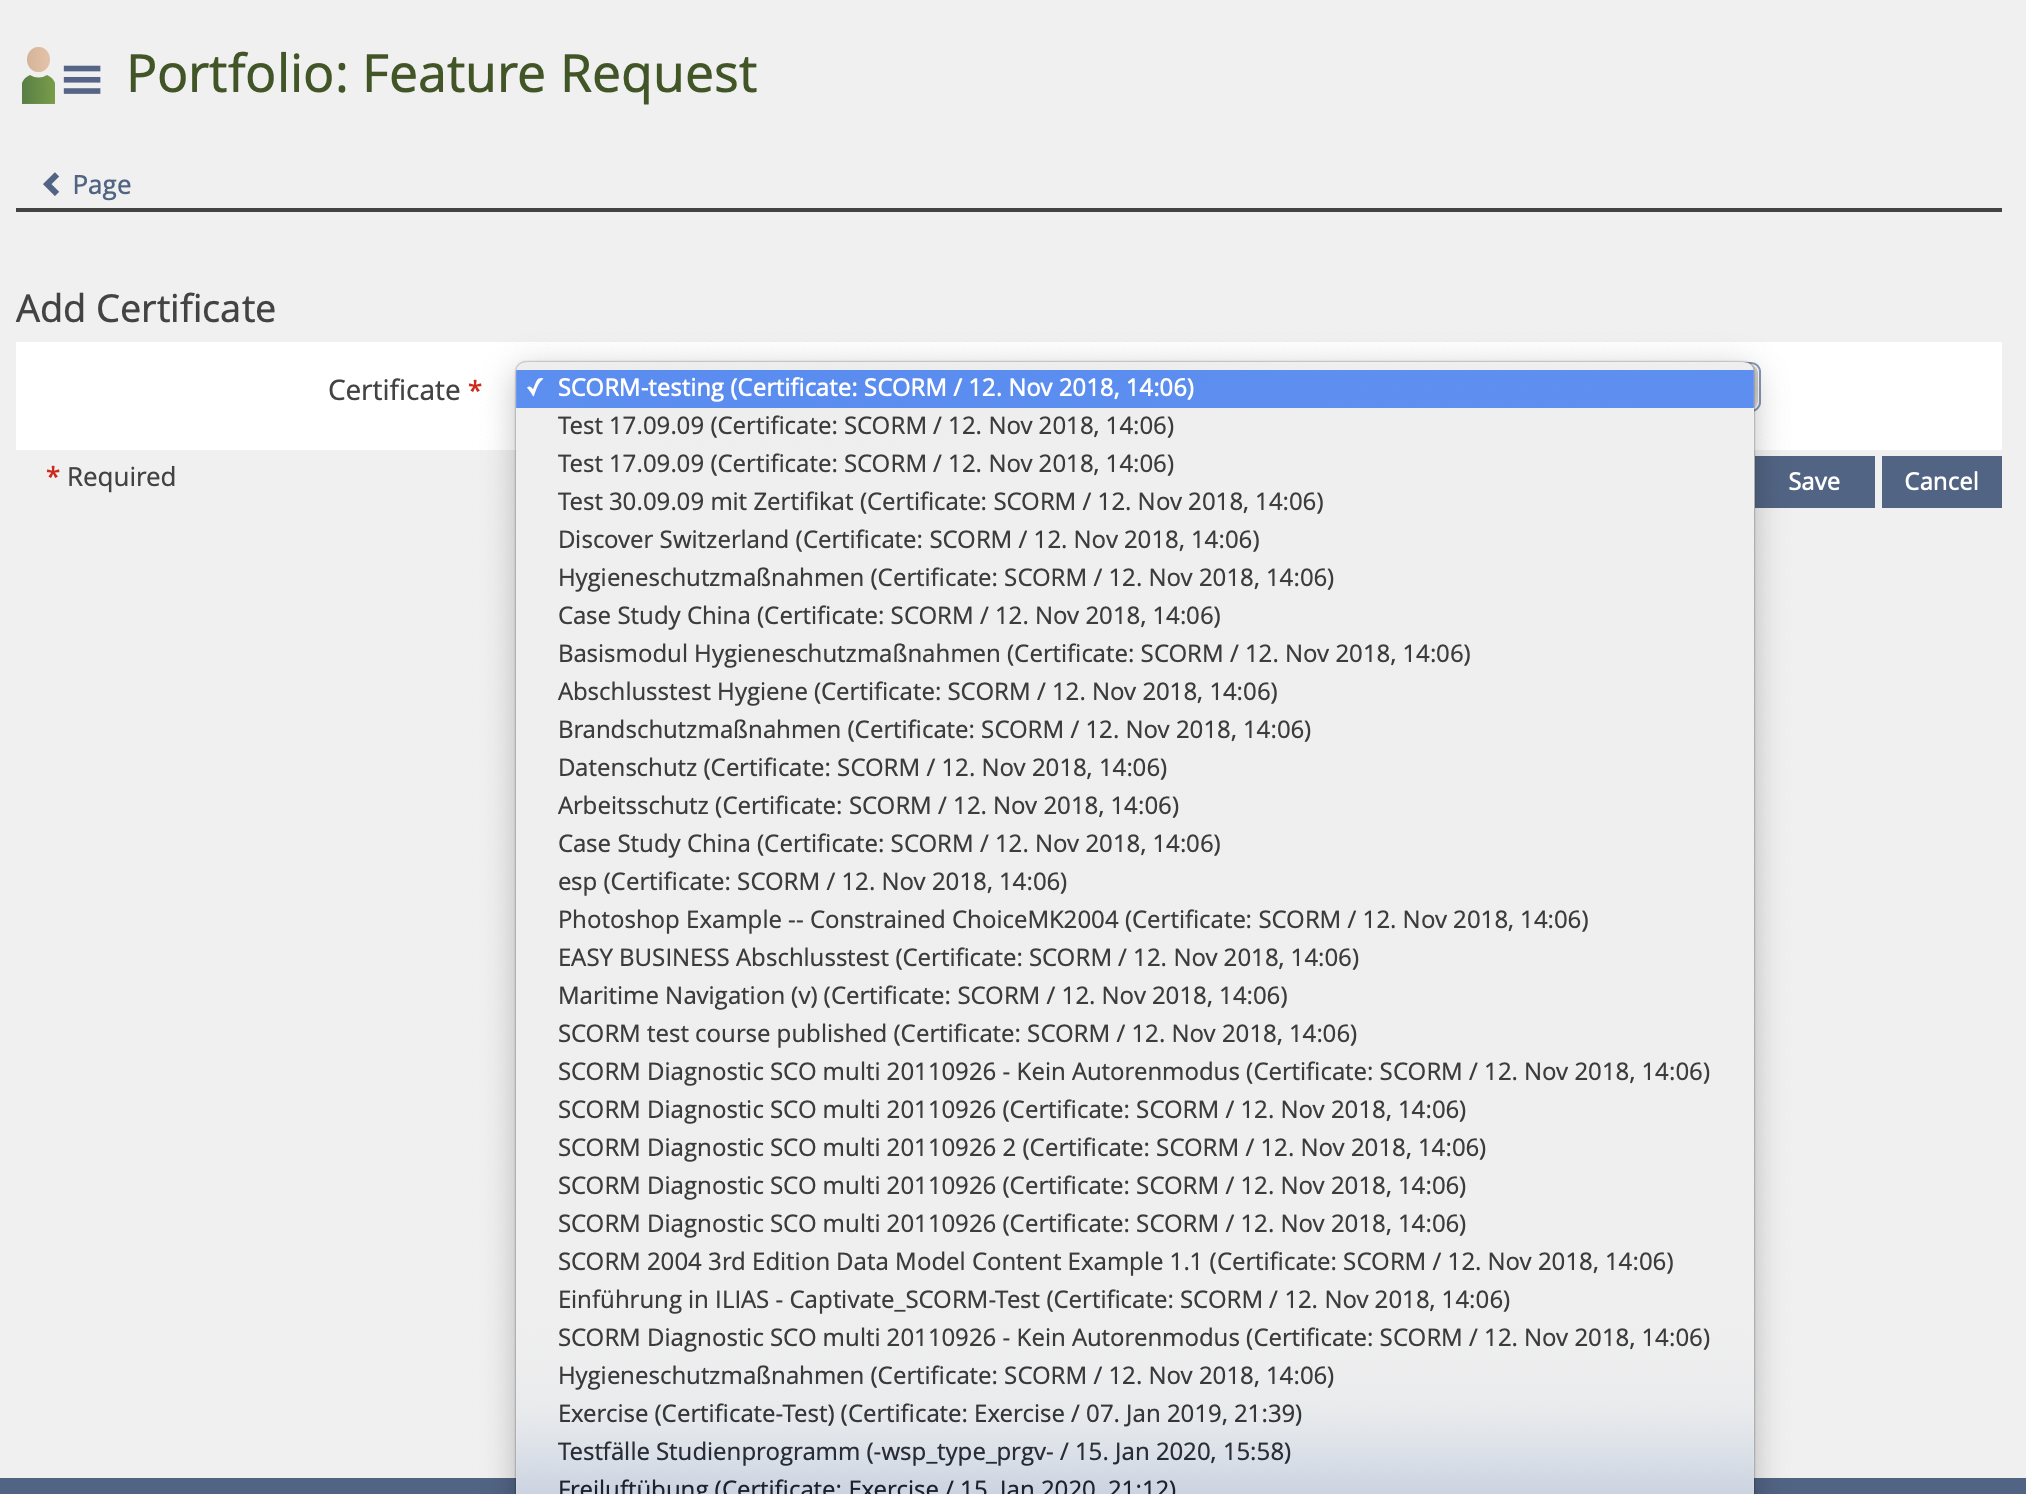2026x1494 pixels.
Task: Choose Exercise (Certificate-Test) option
Action: pos(929,1414)
